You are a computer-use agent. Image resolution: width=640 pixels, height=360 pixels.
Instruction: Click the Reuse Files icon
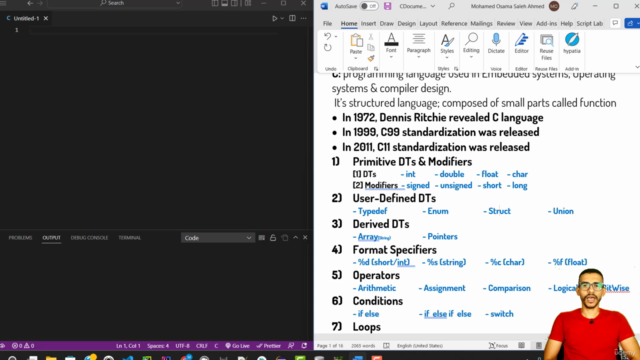(x=546, y=40)
